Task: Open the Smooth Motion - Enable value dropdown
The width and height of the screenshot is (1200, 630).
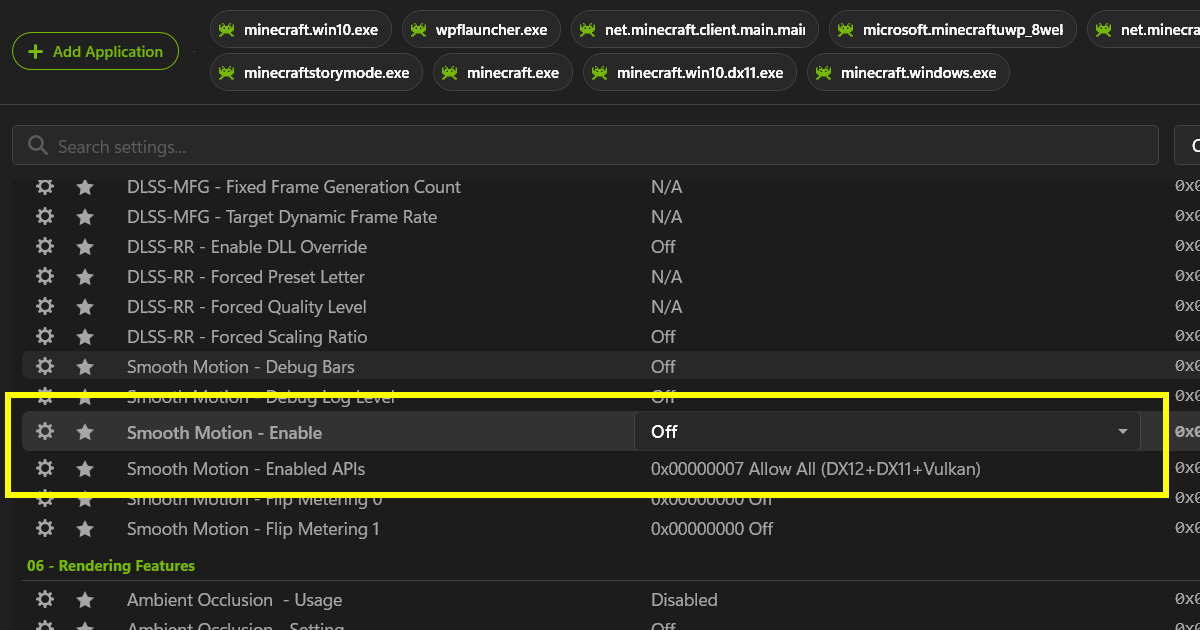Action: pyautogui.click(x=887, y=431)
